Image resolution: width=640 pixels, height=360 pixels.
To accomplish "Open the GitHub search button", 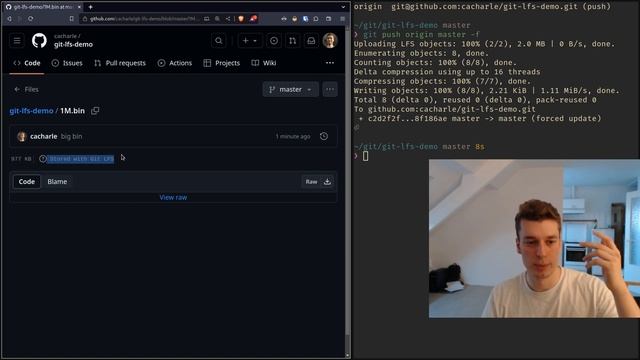I will point(219,41).
